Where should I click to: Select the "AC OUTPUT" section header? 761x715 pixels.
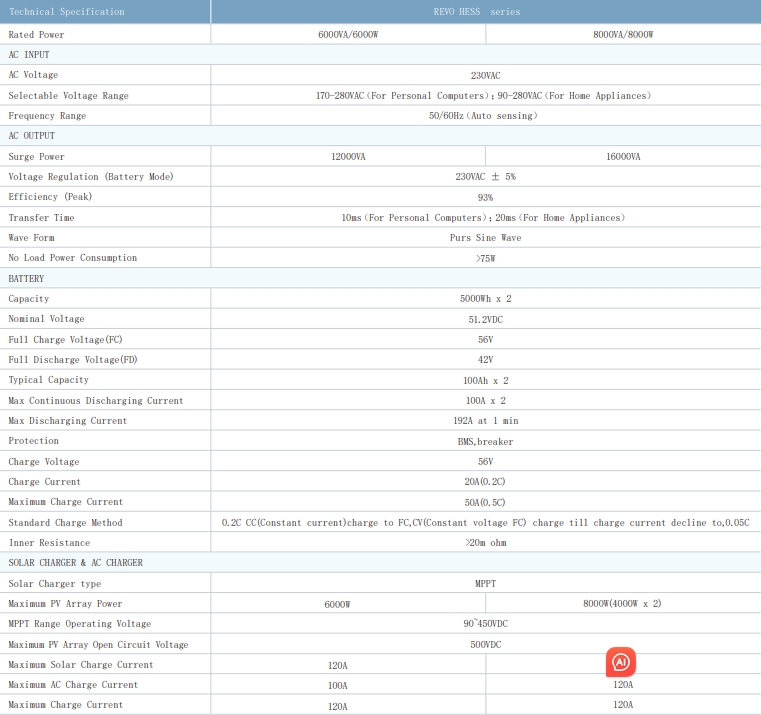click(x=32, y=136)
